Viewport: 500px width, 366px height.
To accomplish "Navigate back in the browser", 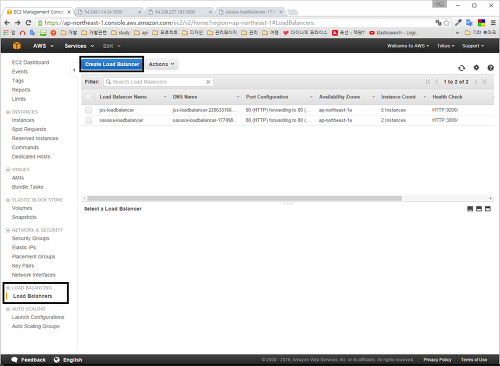I will coord(7,23).
